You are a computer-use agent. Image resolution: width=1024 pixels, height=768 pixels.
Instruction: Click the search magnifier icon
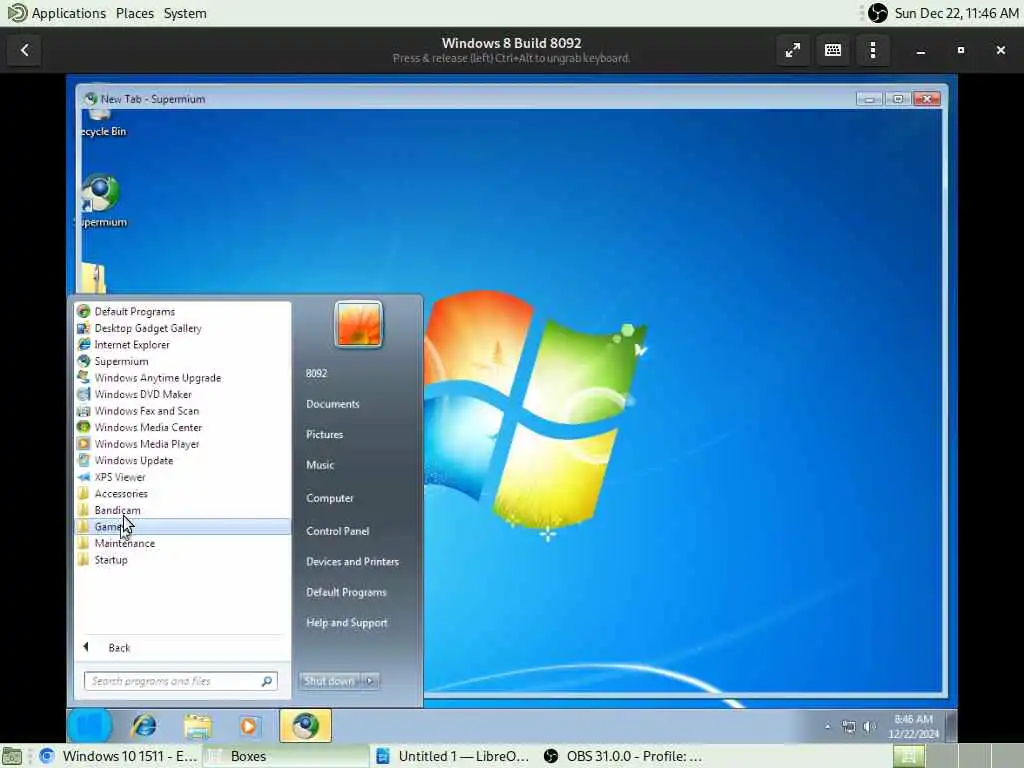tap(266, 681)
